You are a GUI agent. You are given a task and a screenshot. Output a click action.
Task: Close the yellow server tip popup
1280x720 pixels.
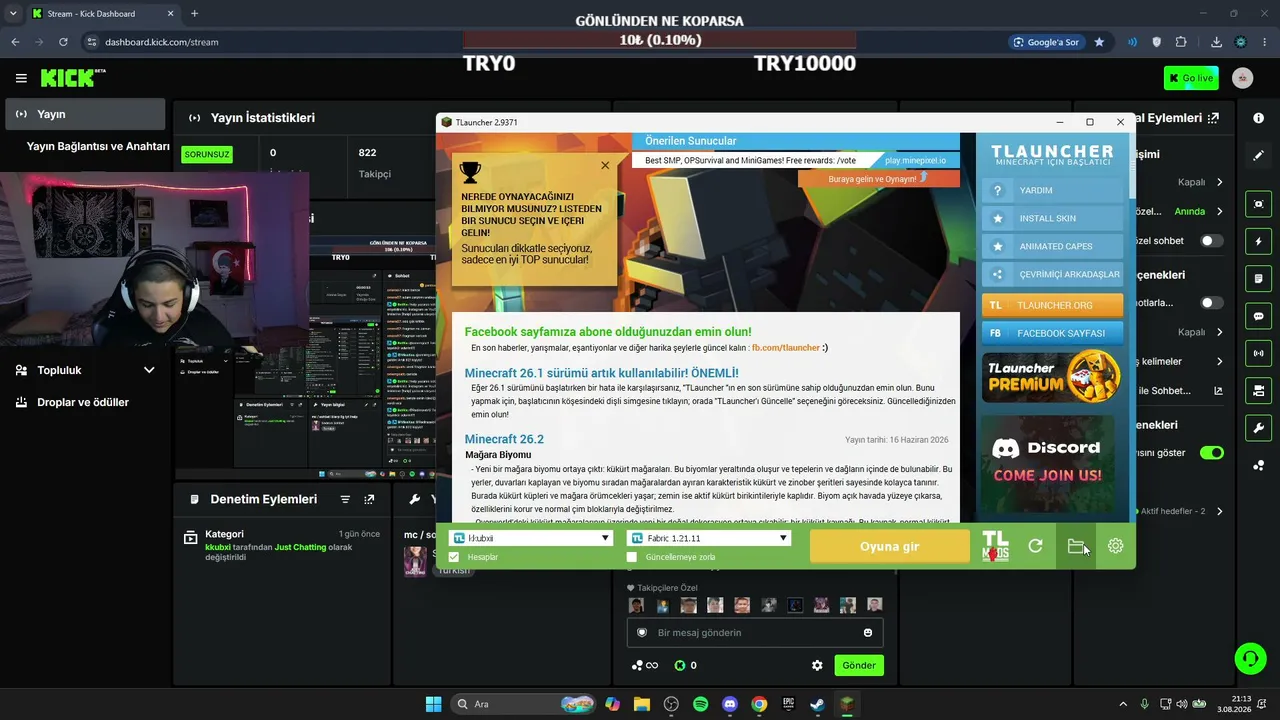click(605, 166)
